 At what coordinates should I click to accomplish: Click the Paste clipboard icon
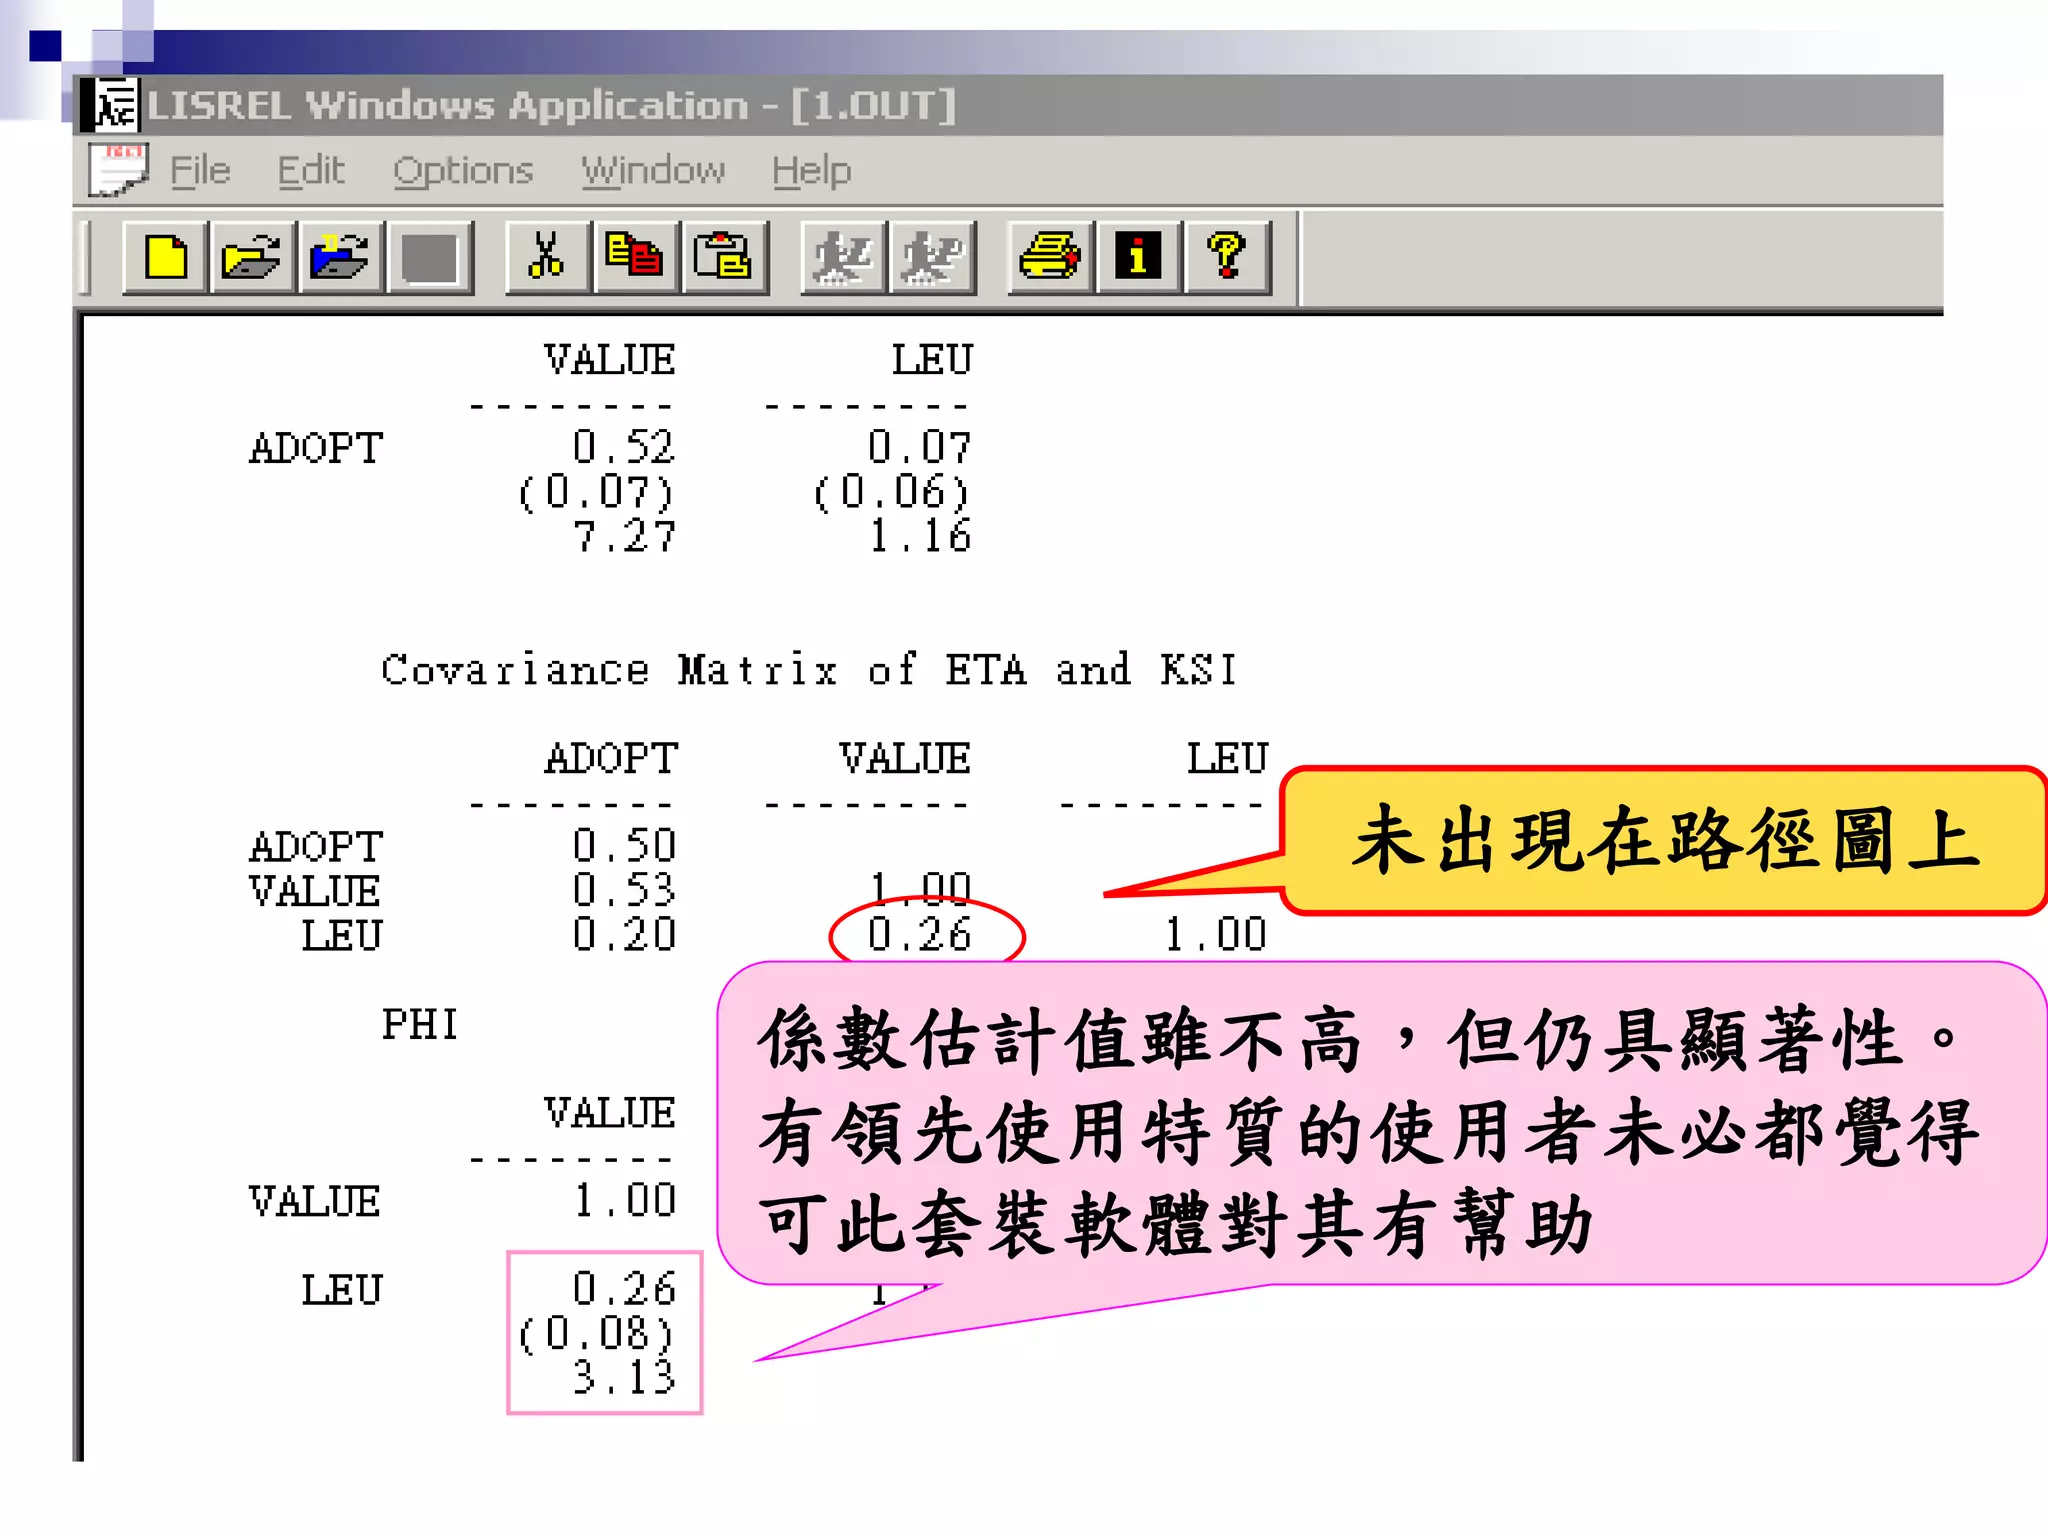tap(723, 258)
